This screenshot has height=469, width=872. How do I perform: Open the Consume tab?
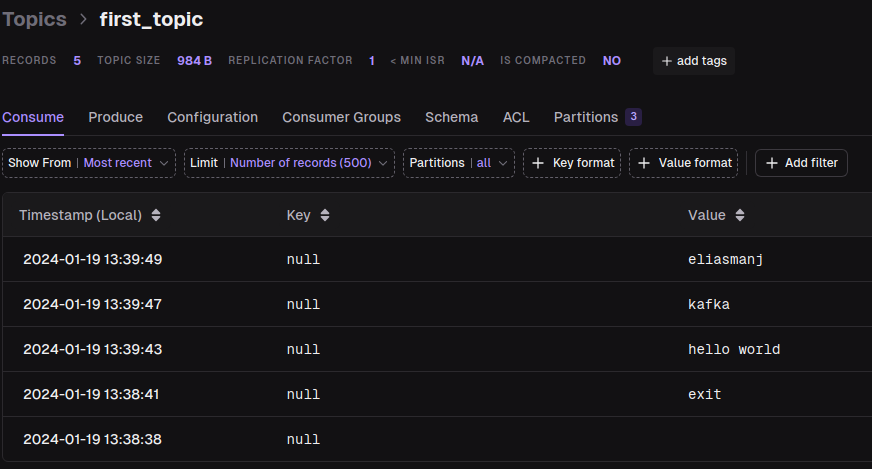33,117
